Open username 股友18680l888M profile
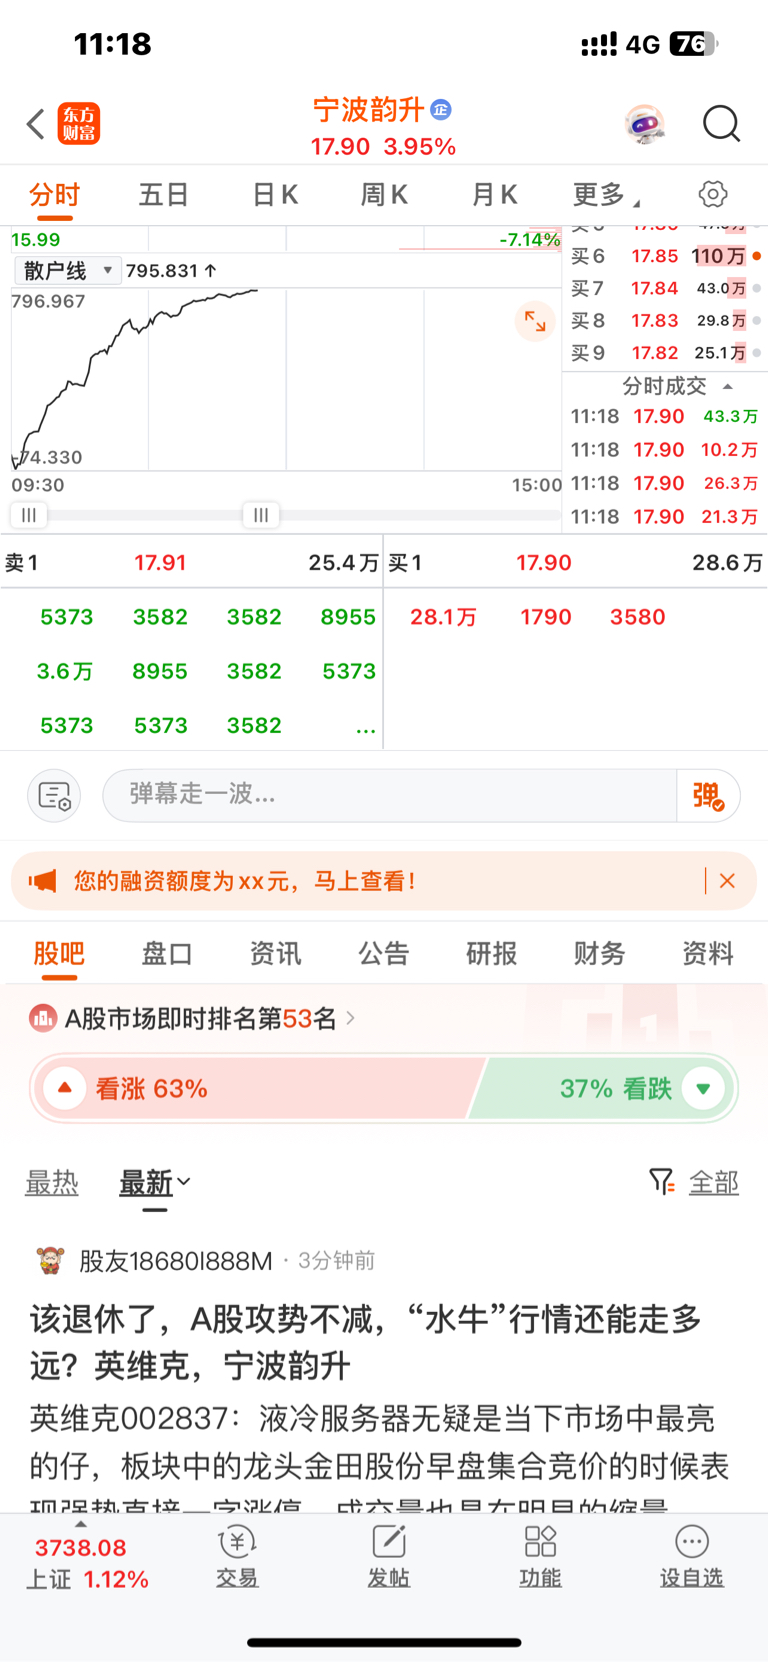 (x=176, y=1261)
